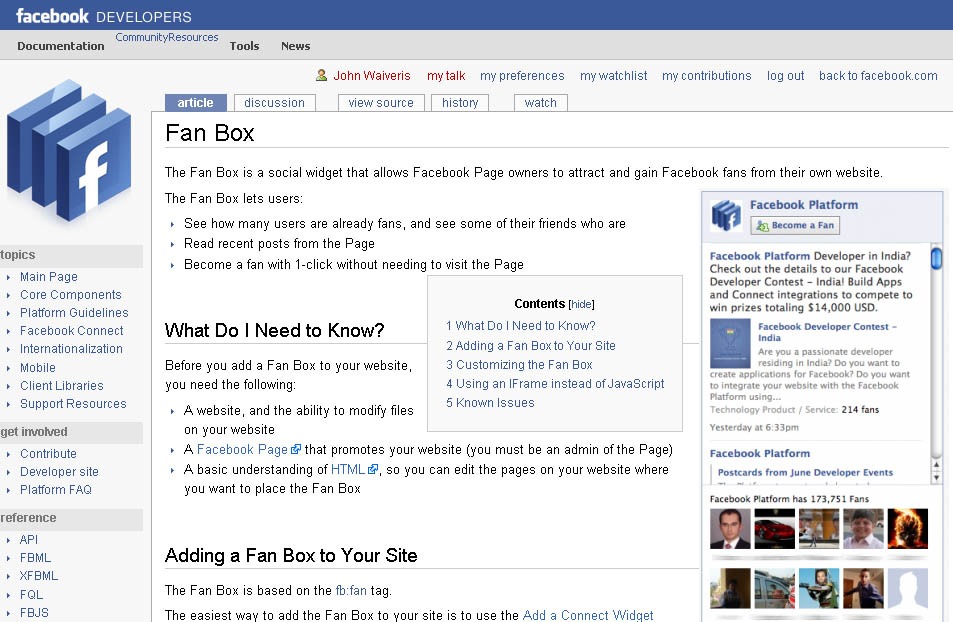Screen dimensions: 953x622
Task: Open Facebook Developer Contest – India post link
Action: (x=827, y=332)
